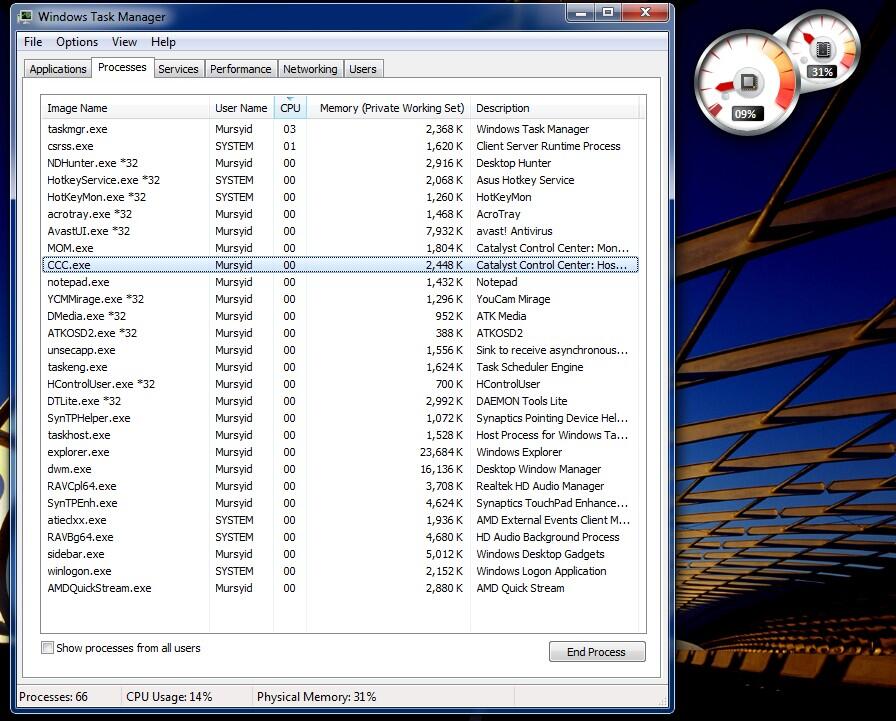896x721 pixels.
Task: Select the RAVCpl64.exe process
Action: coord(341,486)
